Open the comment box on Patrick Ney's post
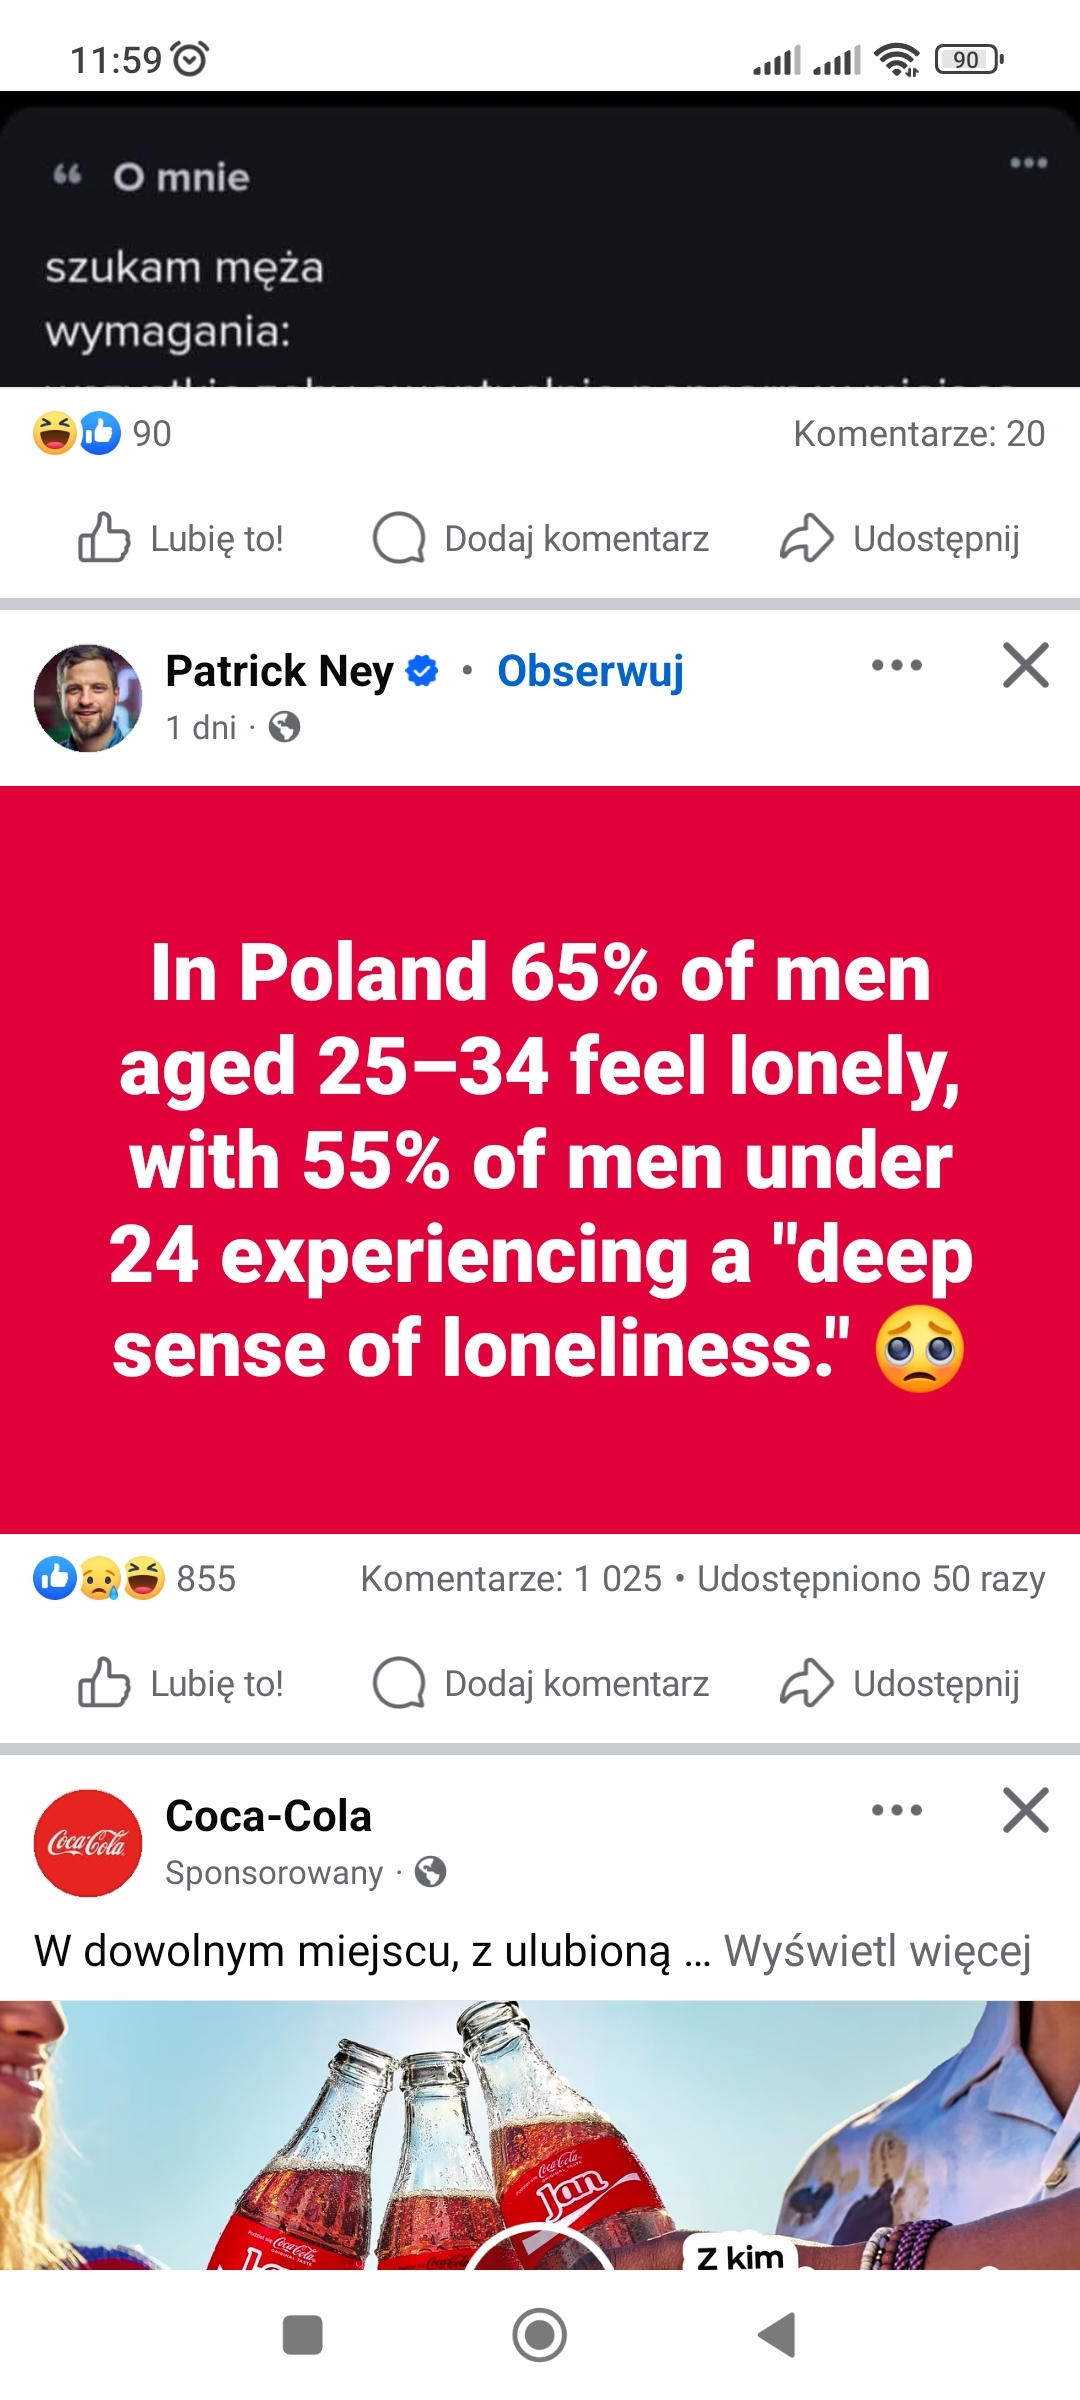The height and width of the screenshot is (2400, 1080). point(541,1684)
